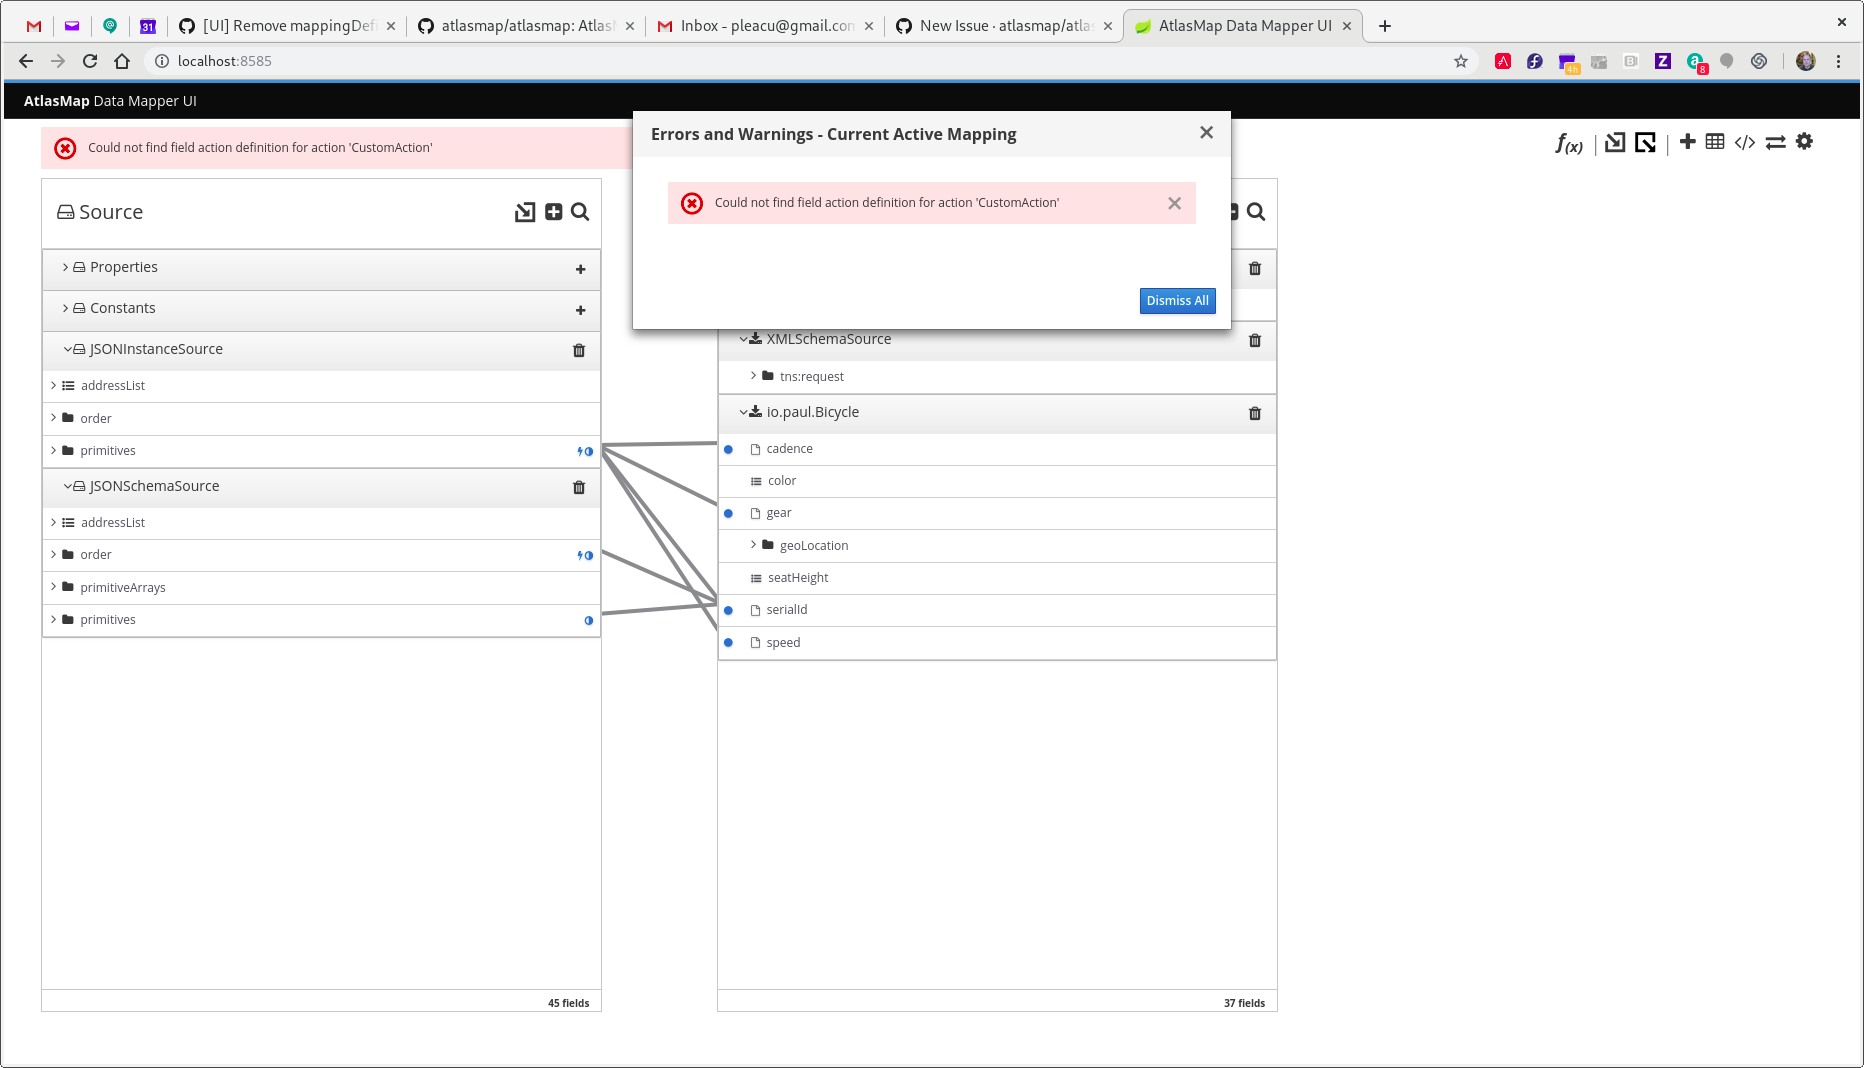The width and height of the screenshot is (1864, 1068).
Task: Expand the addressList tree item
Action: coord(53,385)
